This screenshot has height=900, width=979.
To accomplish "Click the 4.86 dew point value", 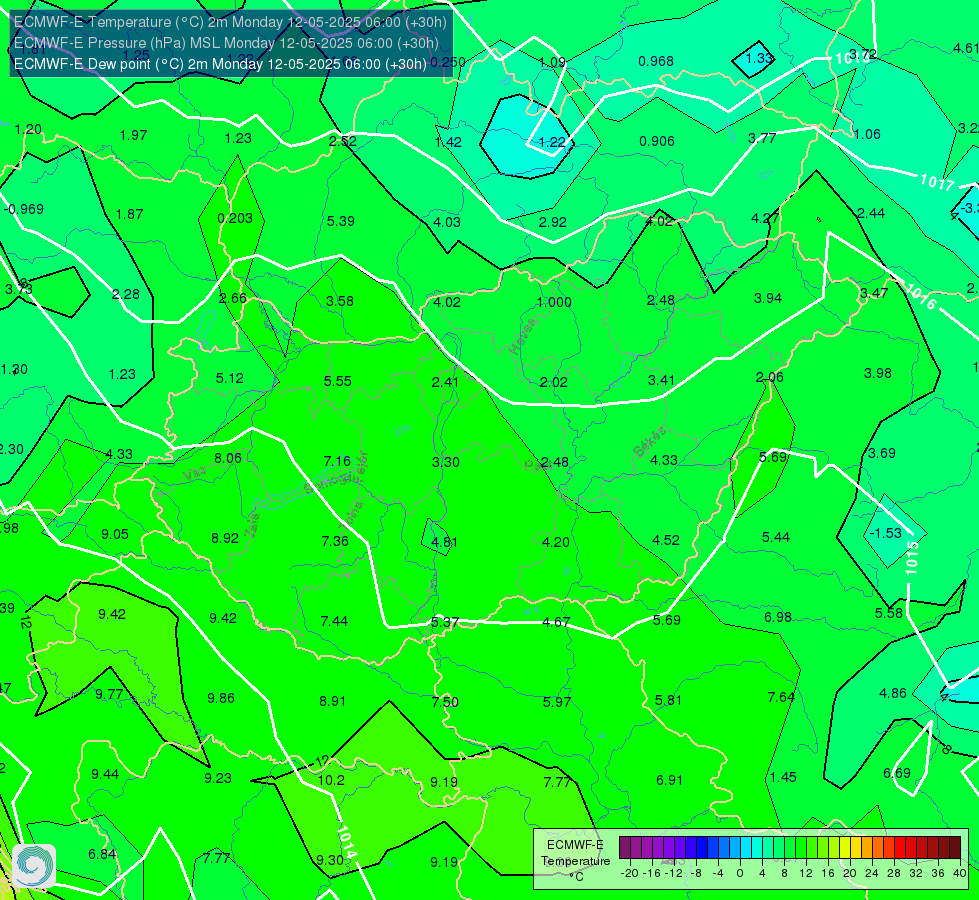I will 893,693.
